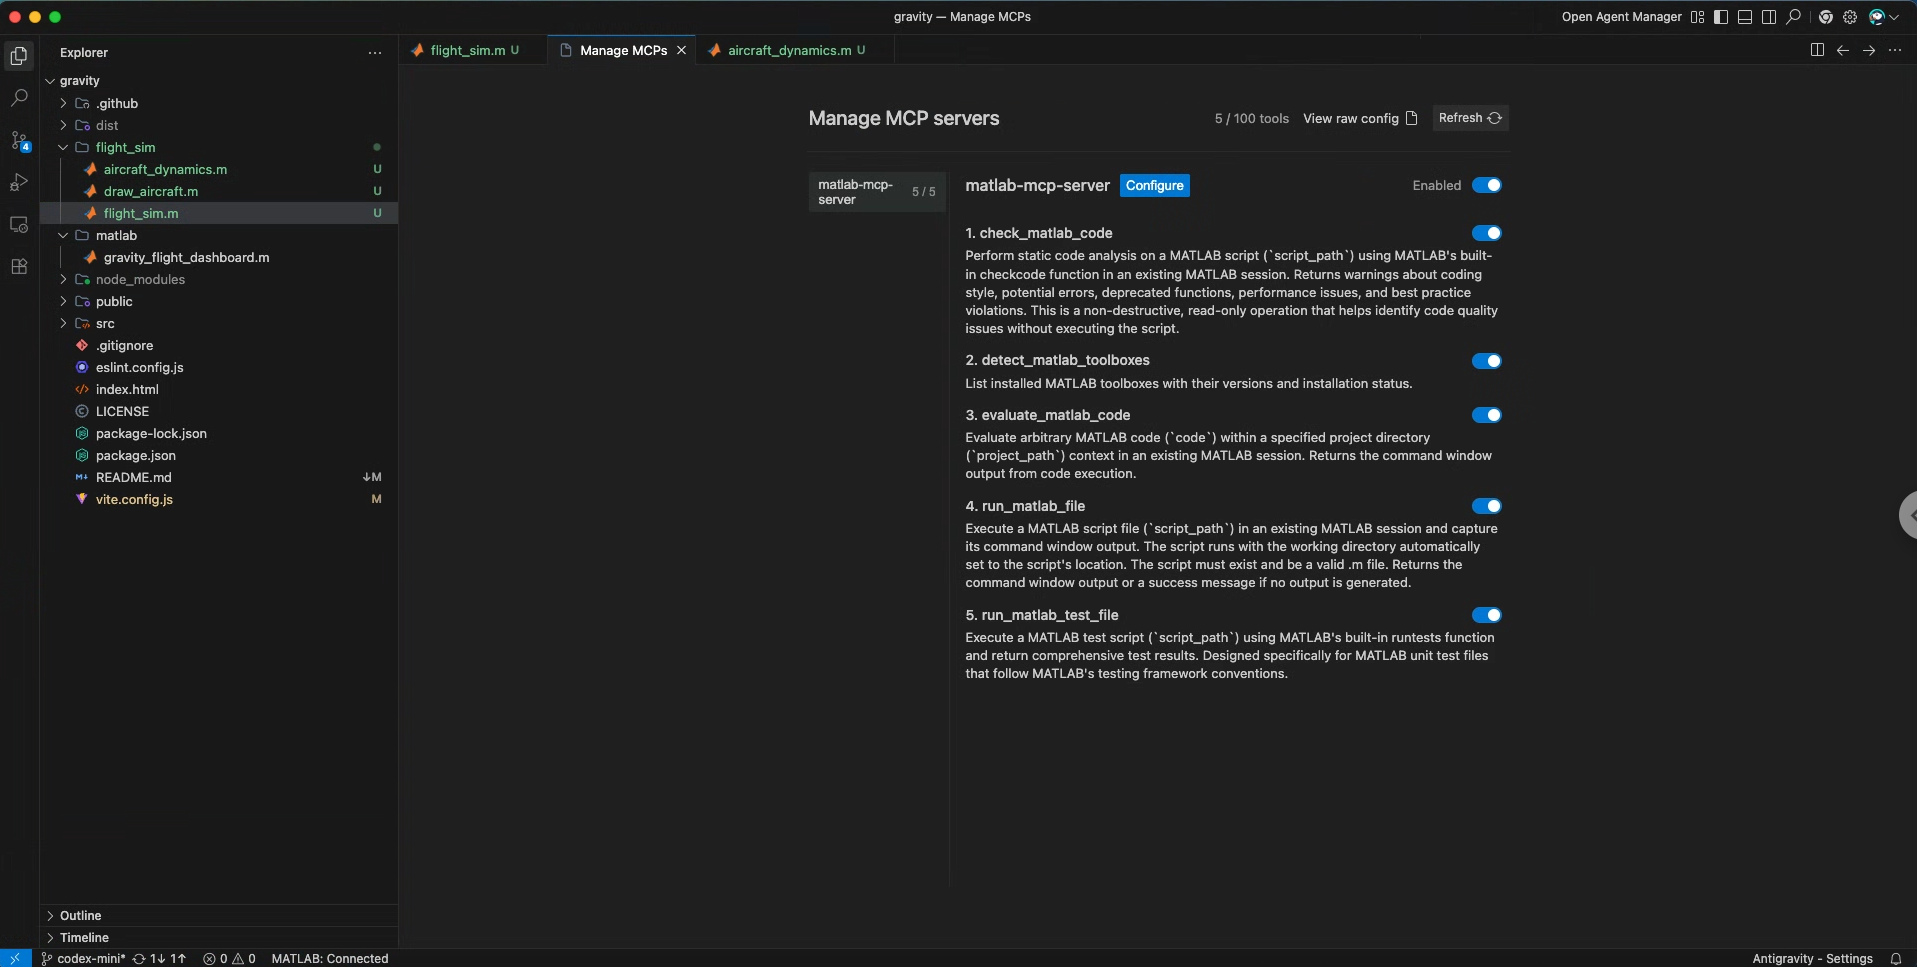Open the Search view in activity bar
This screenshot has height=967, width=1917.
[x=19, y=98]
